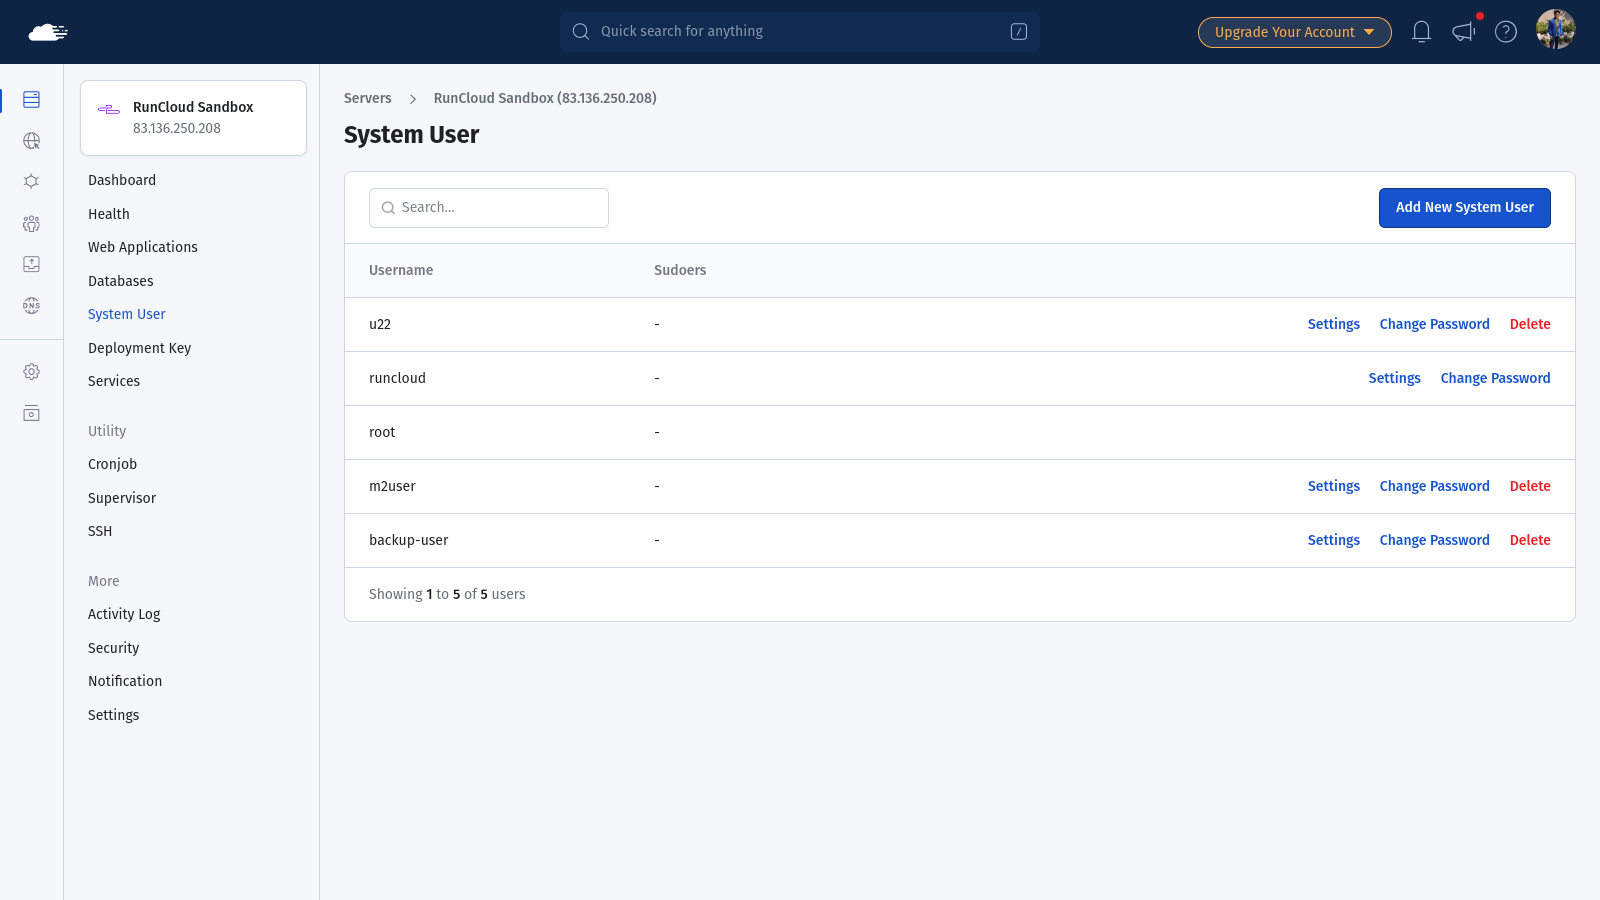Open the Upgrade Your Account dropdown
Viewport: 1600px width, 900px height.
[x=1294, y=32]
